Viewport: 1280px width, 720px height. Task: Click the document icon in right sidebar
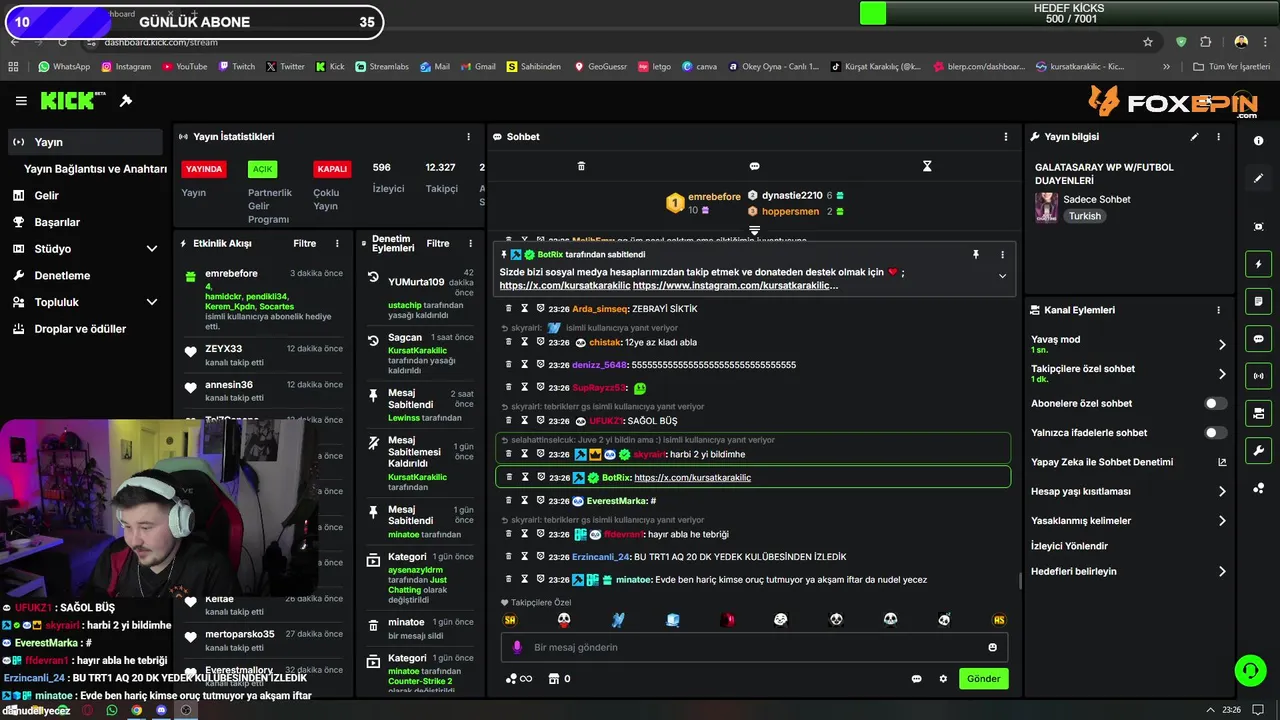(x=1258, y=301)
